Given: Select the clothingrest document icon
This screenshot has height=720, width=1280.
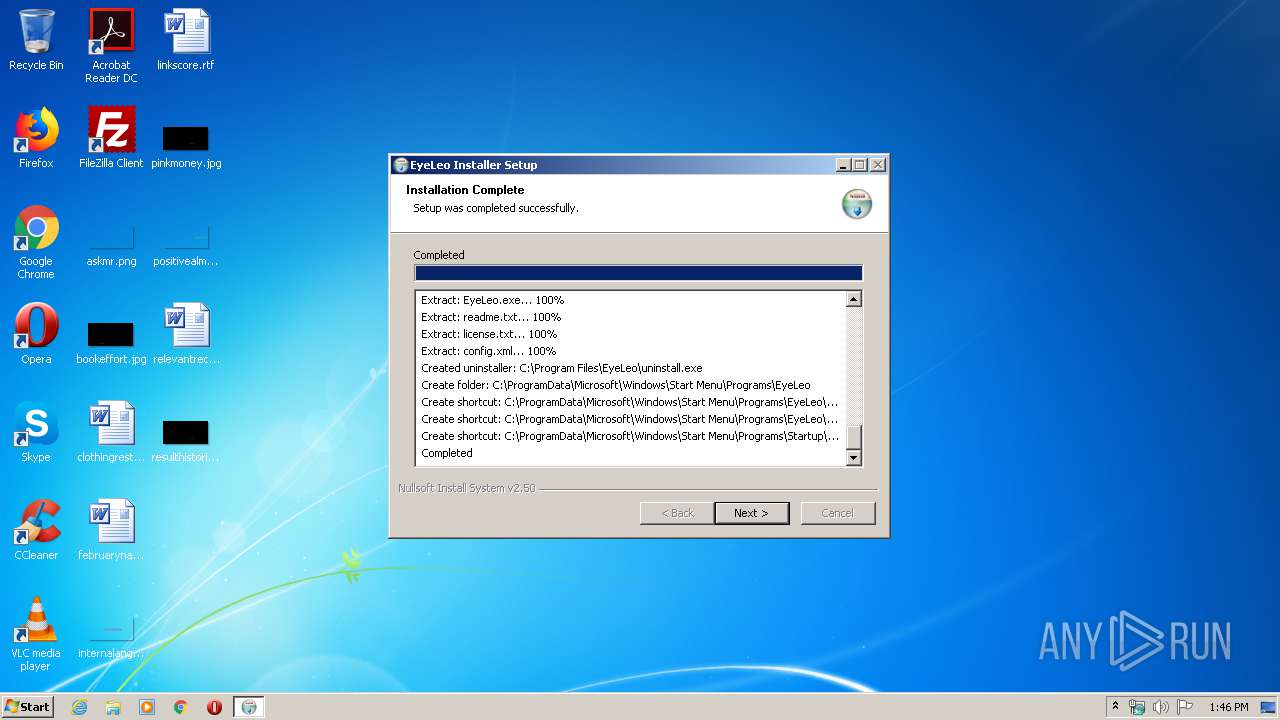Looking at the screenshot, I should pyautogui.click(x=111, y=432).
